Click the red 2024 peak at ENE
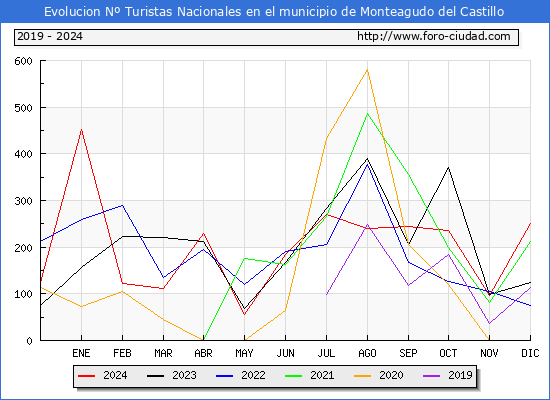 pos(81,129)
